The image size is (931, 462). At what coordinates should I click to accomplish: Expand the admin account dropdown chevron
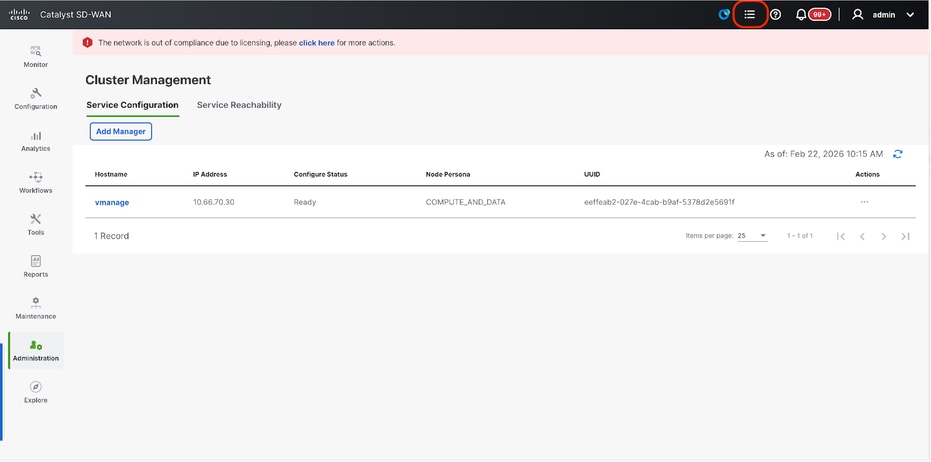click(910, 15)
